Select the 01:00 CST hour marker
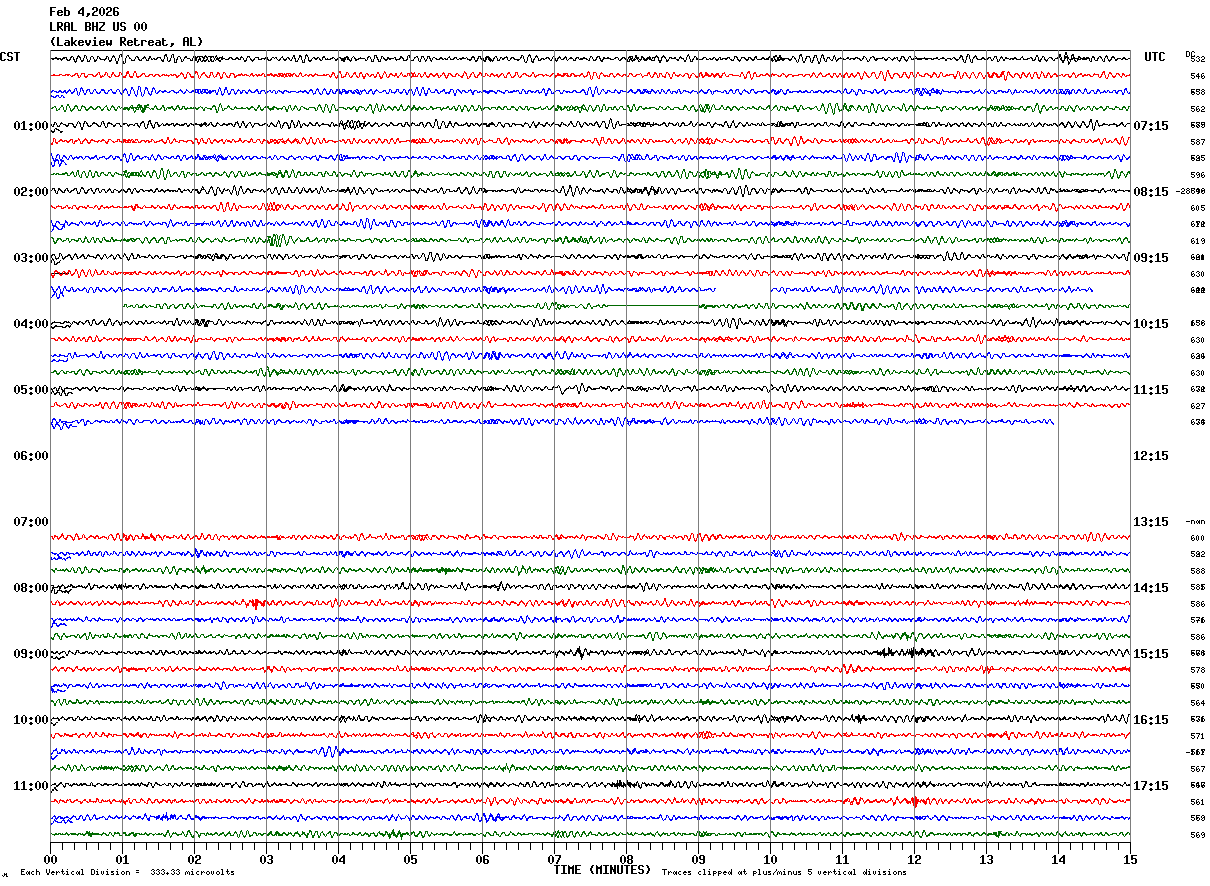 coord(31,126)
